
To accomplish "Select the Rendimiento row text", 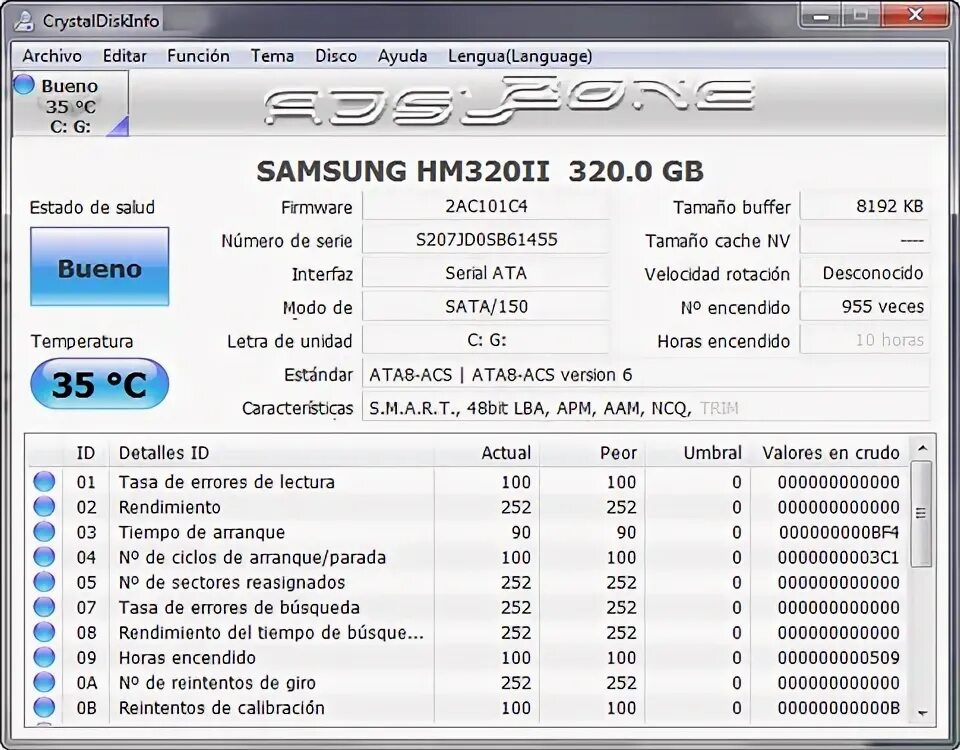I will point(170,507).
